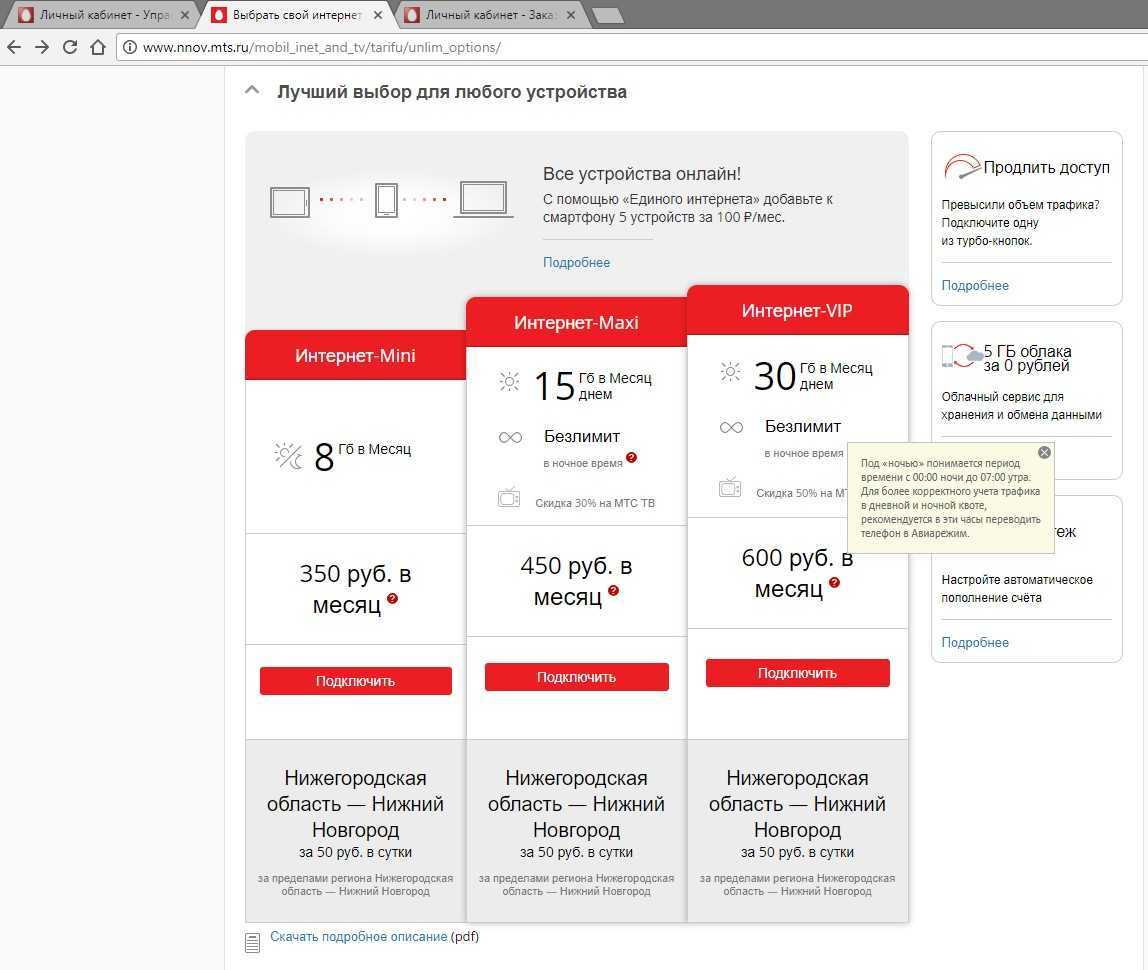This screenshot has width=1148, height=970.
Task: Go back to the previous page
Action: pos(14,48)
